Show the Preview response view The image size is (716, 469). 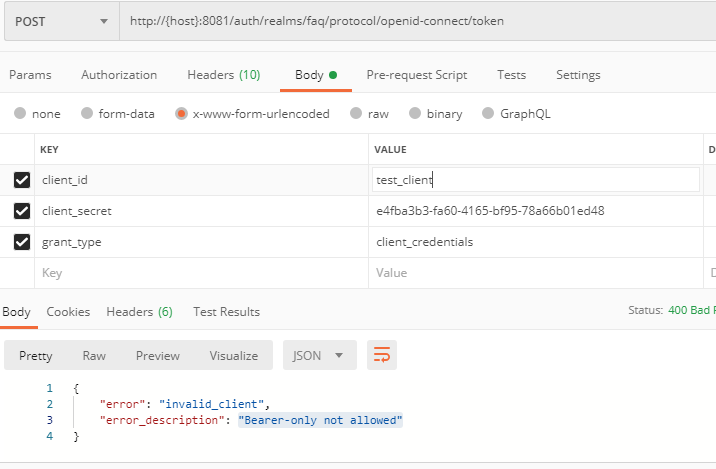pyautogui.click(x=158, y=356)
